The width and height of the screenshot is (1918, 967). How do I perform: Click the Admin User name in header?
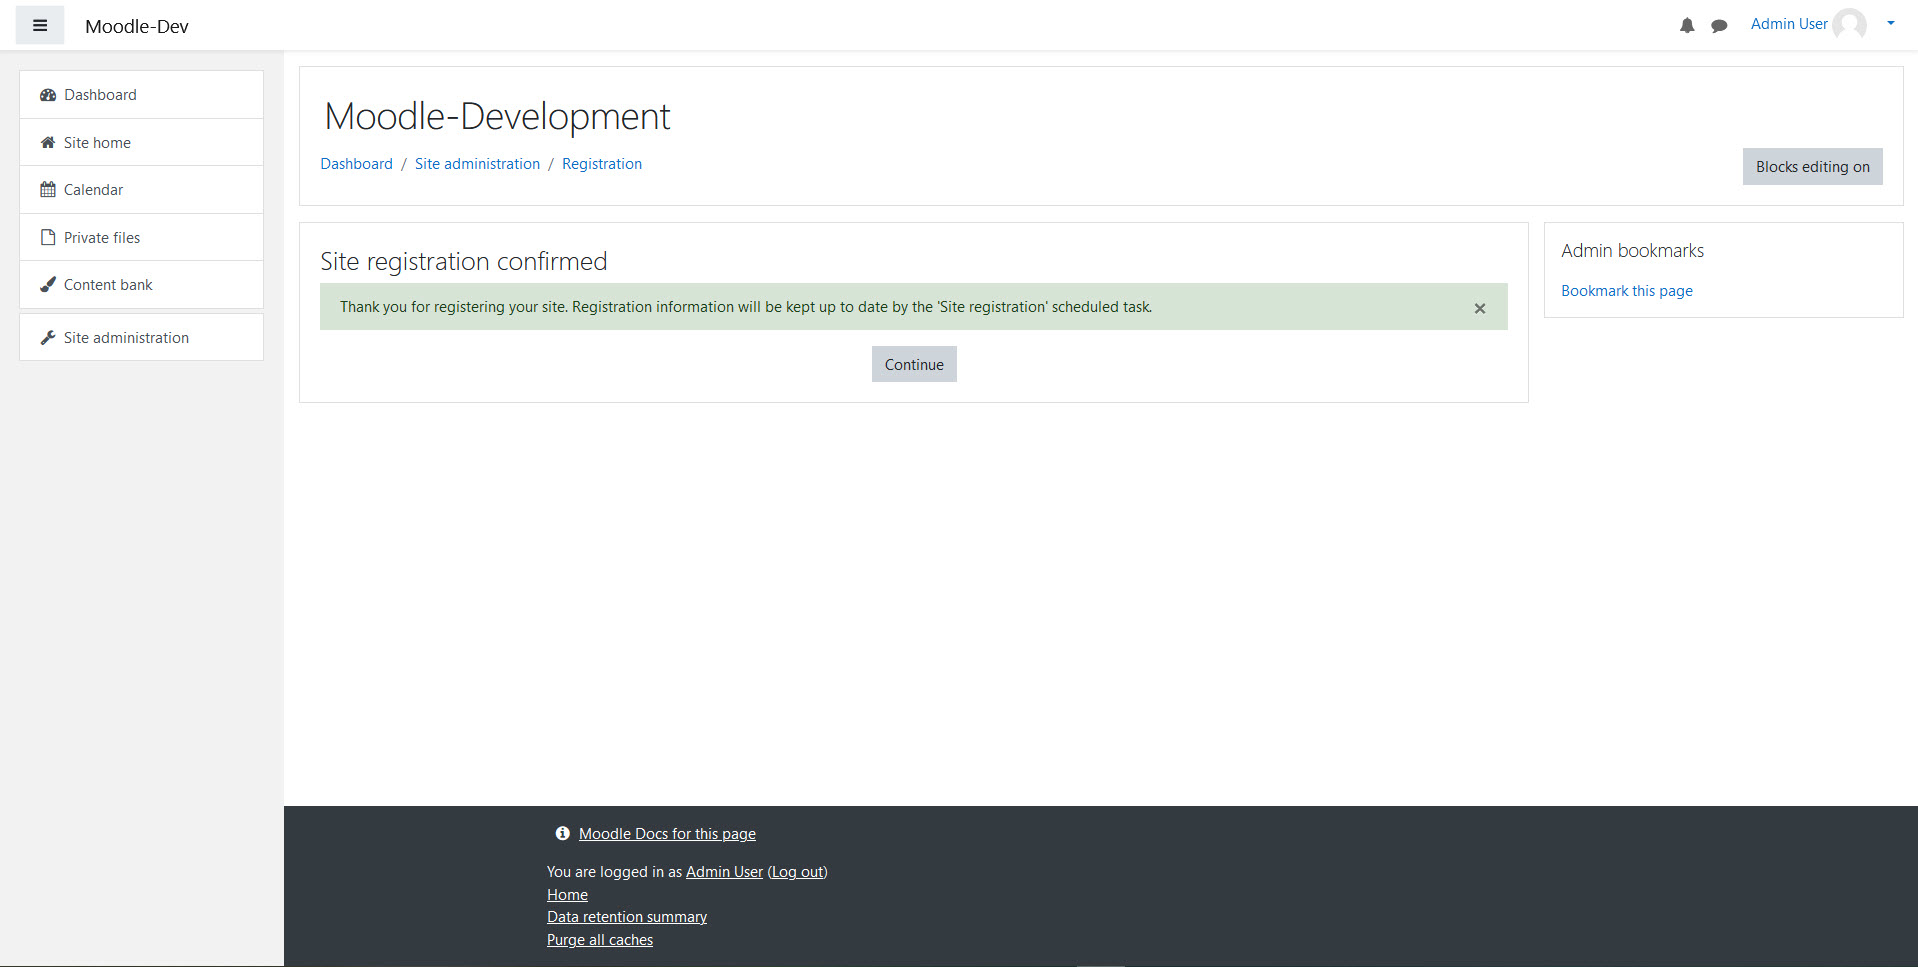click(1789, 24)
